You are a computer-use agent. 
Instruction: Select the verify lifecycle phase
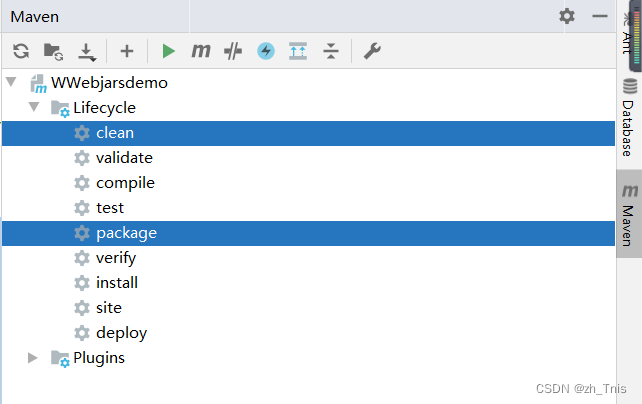pos(308,258)
